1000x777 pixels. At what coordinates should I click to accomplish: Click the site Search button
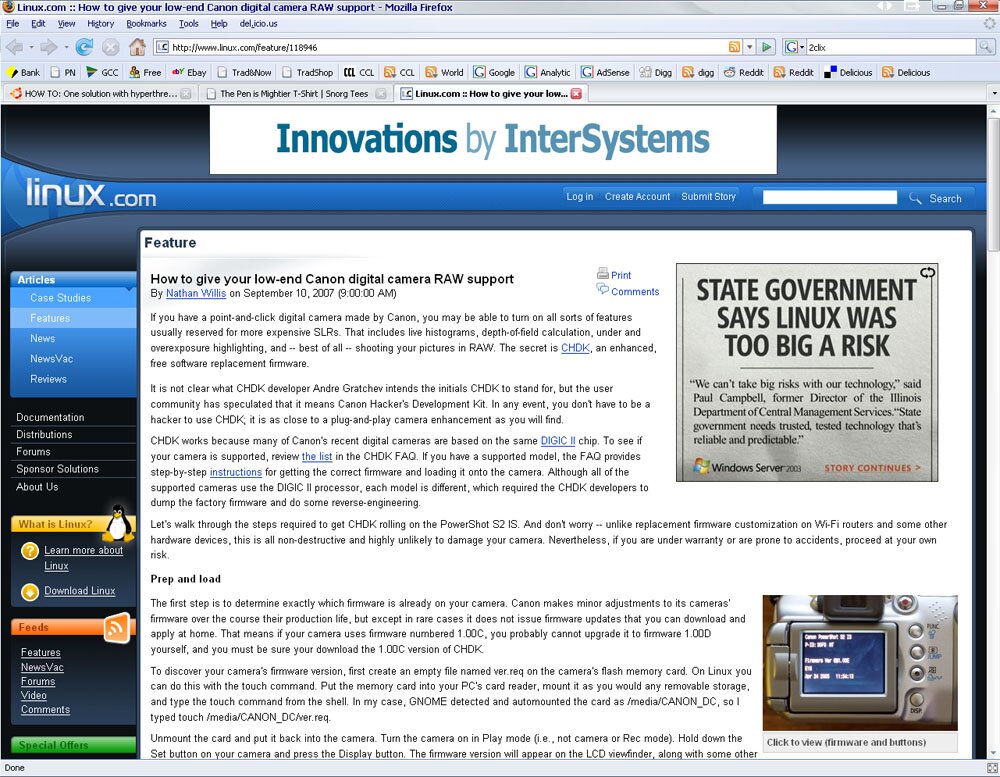click(x=936, y=198)
